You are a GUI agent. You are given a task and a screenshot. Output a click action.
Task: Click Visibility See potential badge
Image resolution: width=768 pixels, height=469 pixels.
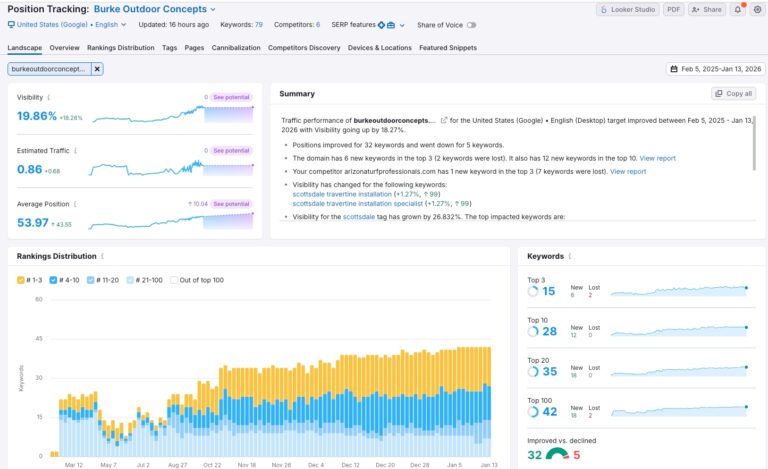[231, 97]
